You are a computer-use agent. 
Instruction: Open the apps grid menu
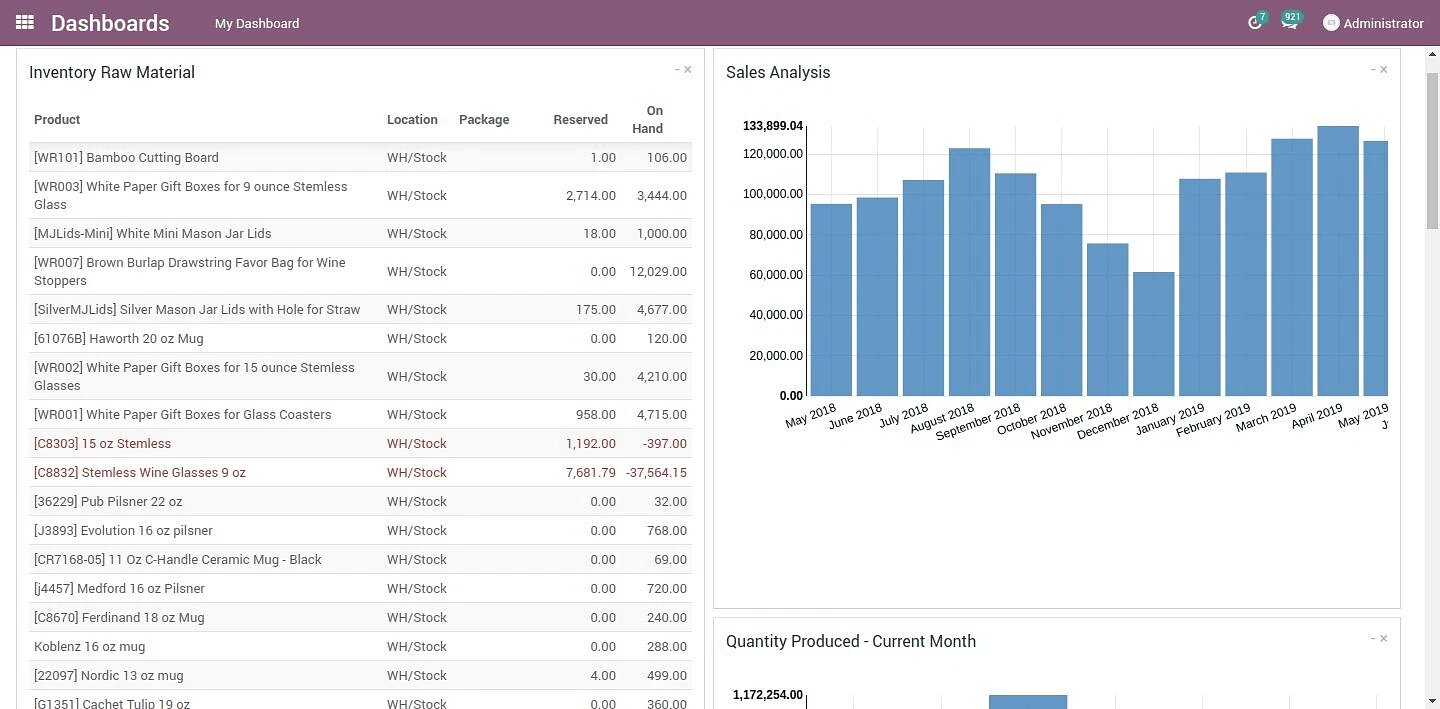(x=25, y=22)
